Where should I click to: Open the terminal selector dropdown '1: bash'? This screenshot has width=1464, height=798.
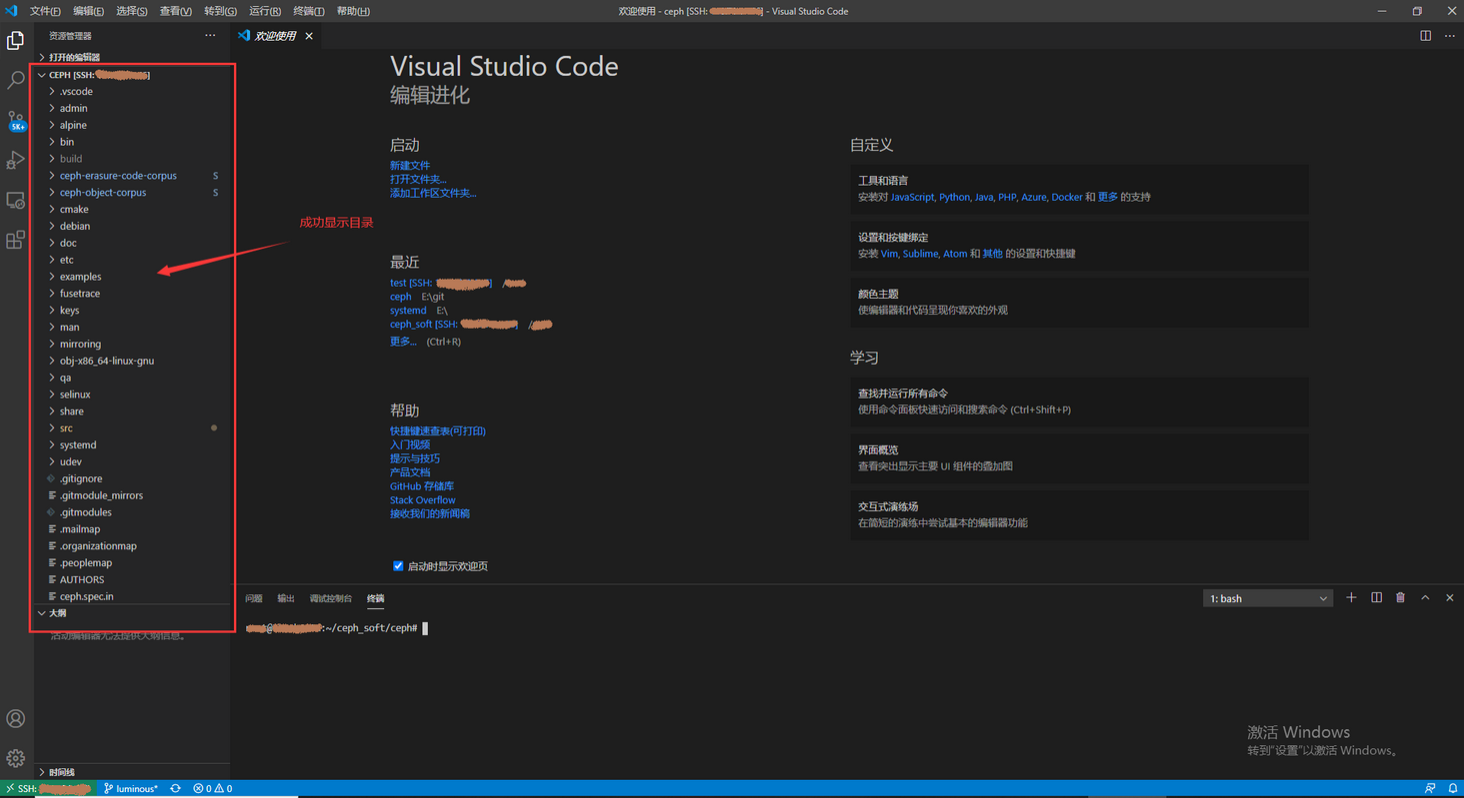click(1267, 598)
